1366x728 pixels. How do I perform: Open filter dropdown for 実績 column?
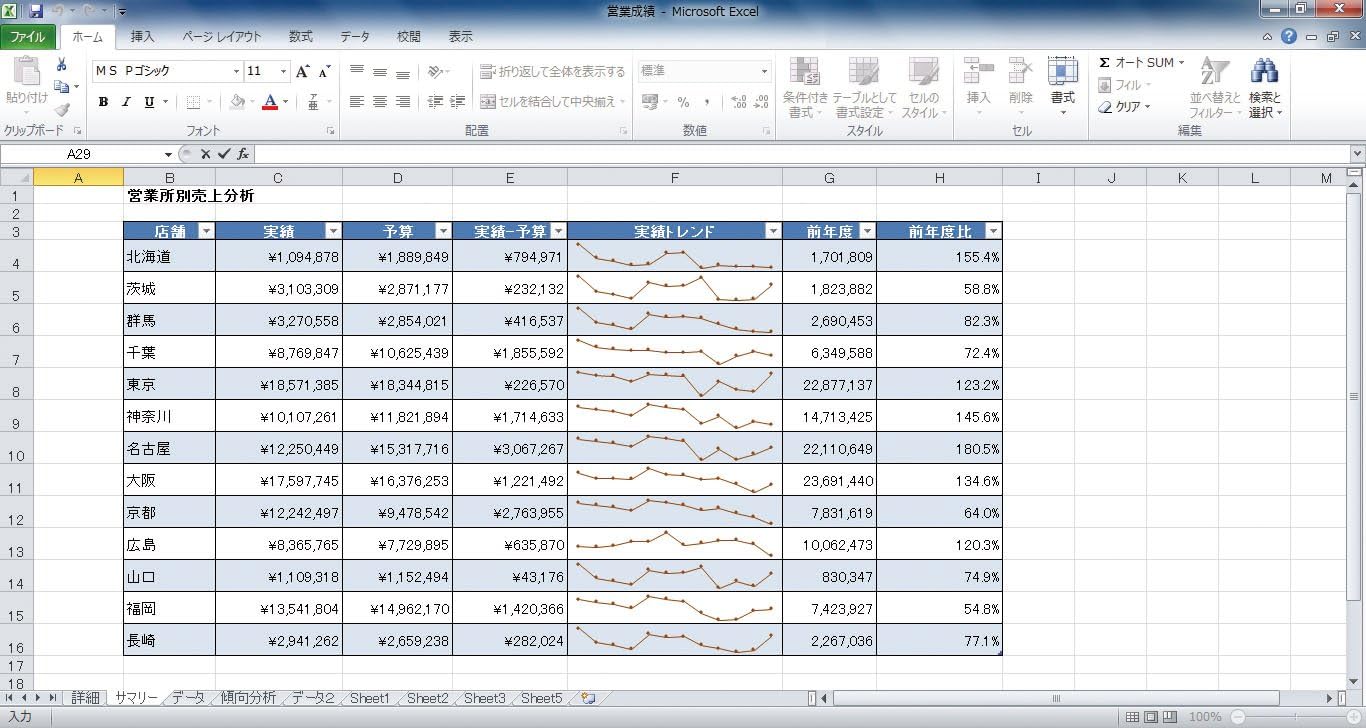coord(333,231)
